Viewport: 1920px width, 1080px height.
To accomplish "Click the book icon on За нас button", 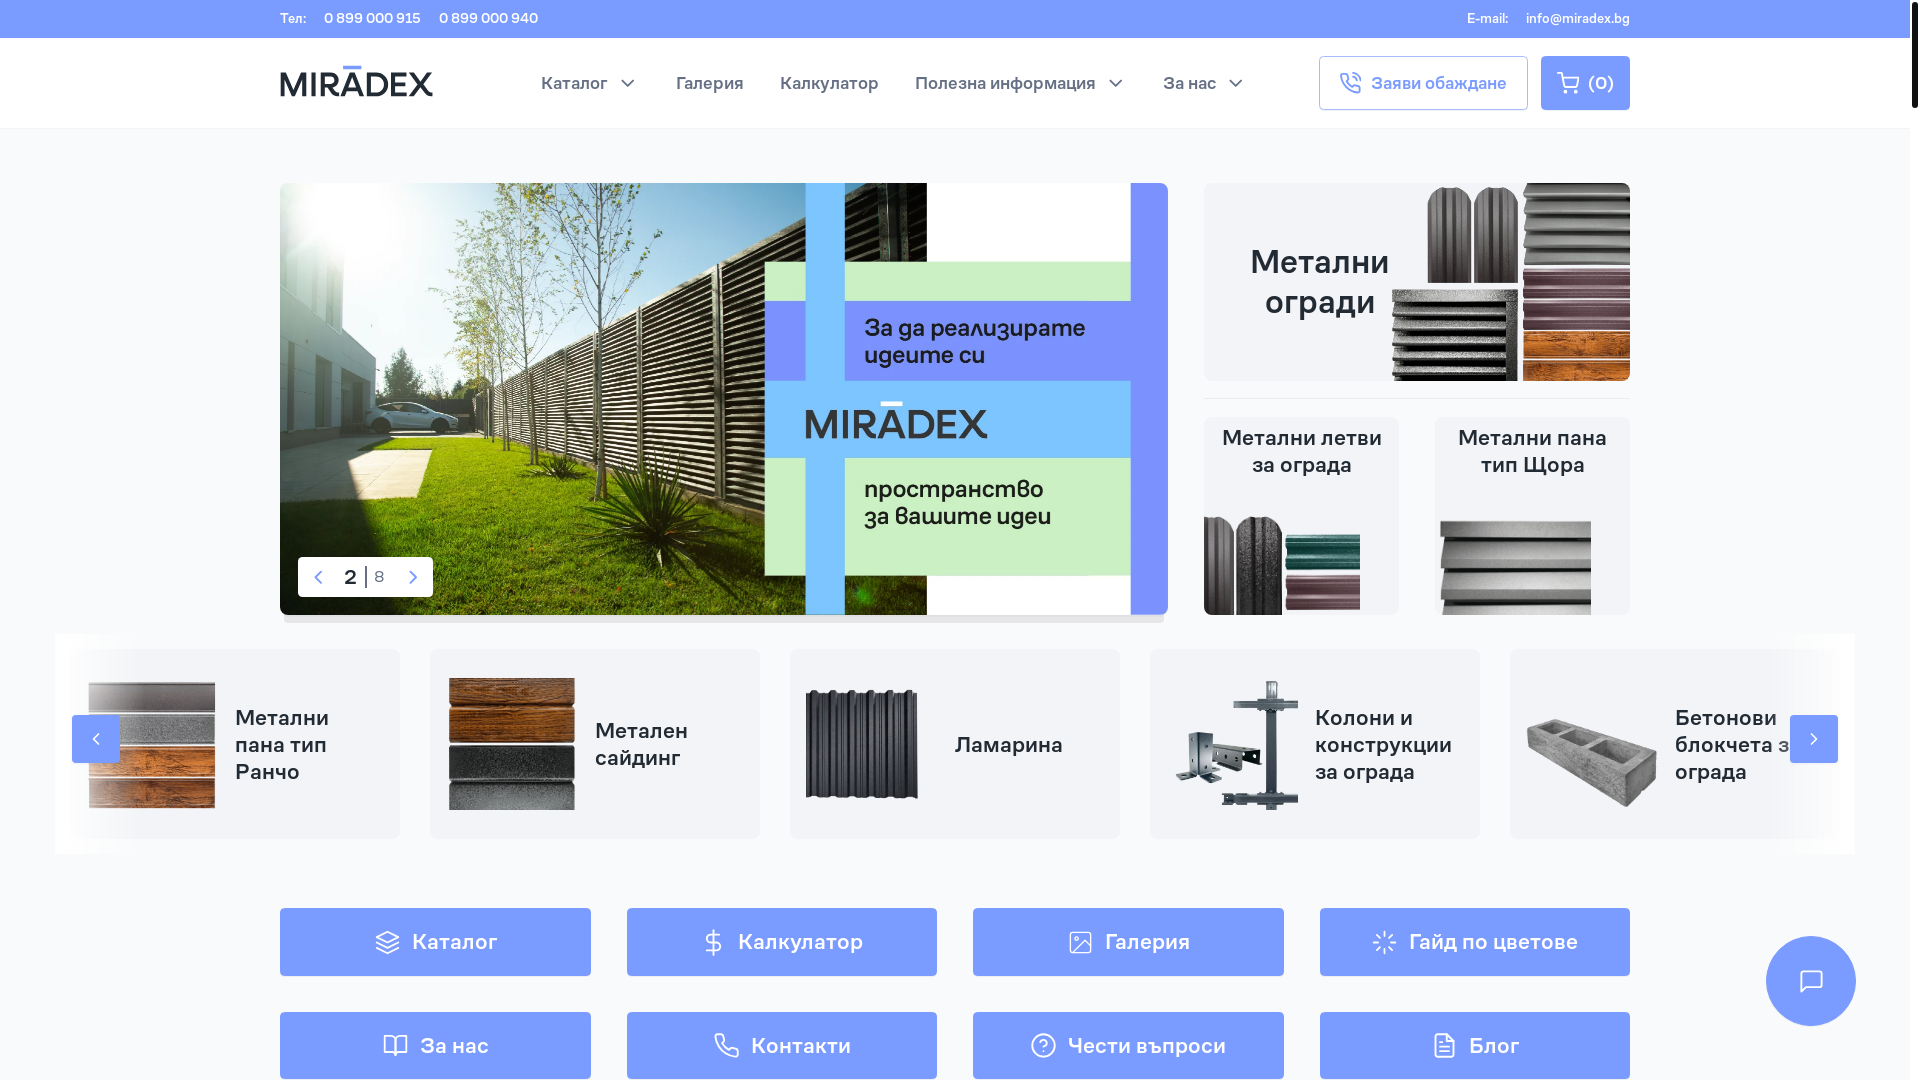I will pos(395,1045).
